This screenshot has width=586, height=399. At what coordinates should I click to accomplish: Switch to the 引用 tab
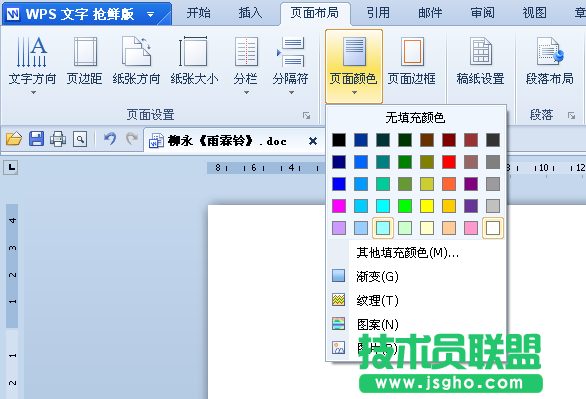pyautogui.click(x=378, y=13)
